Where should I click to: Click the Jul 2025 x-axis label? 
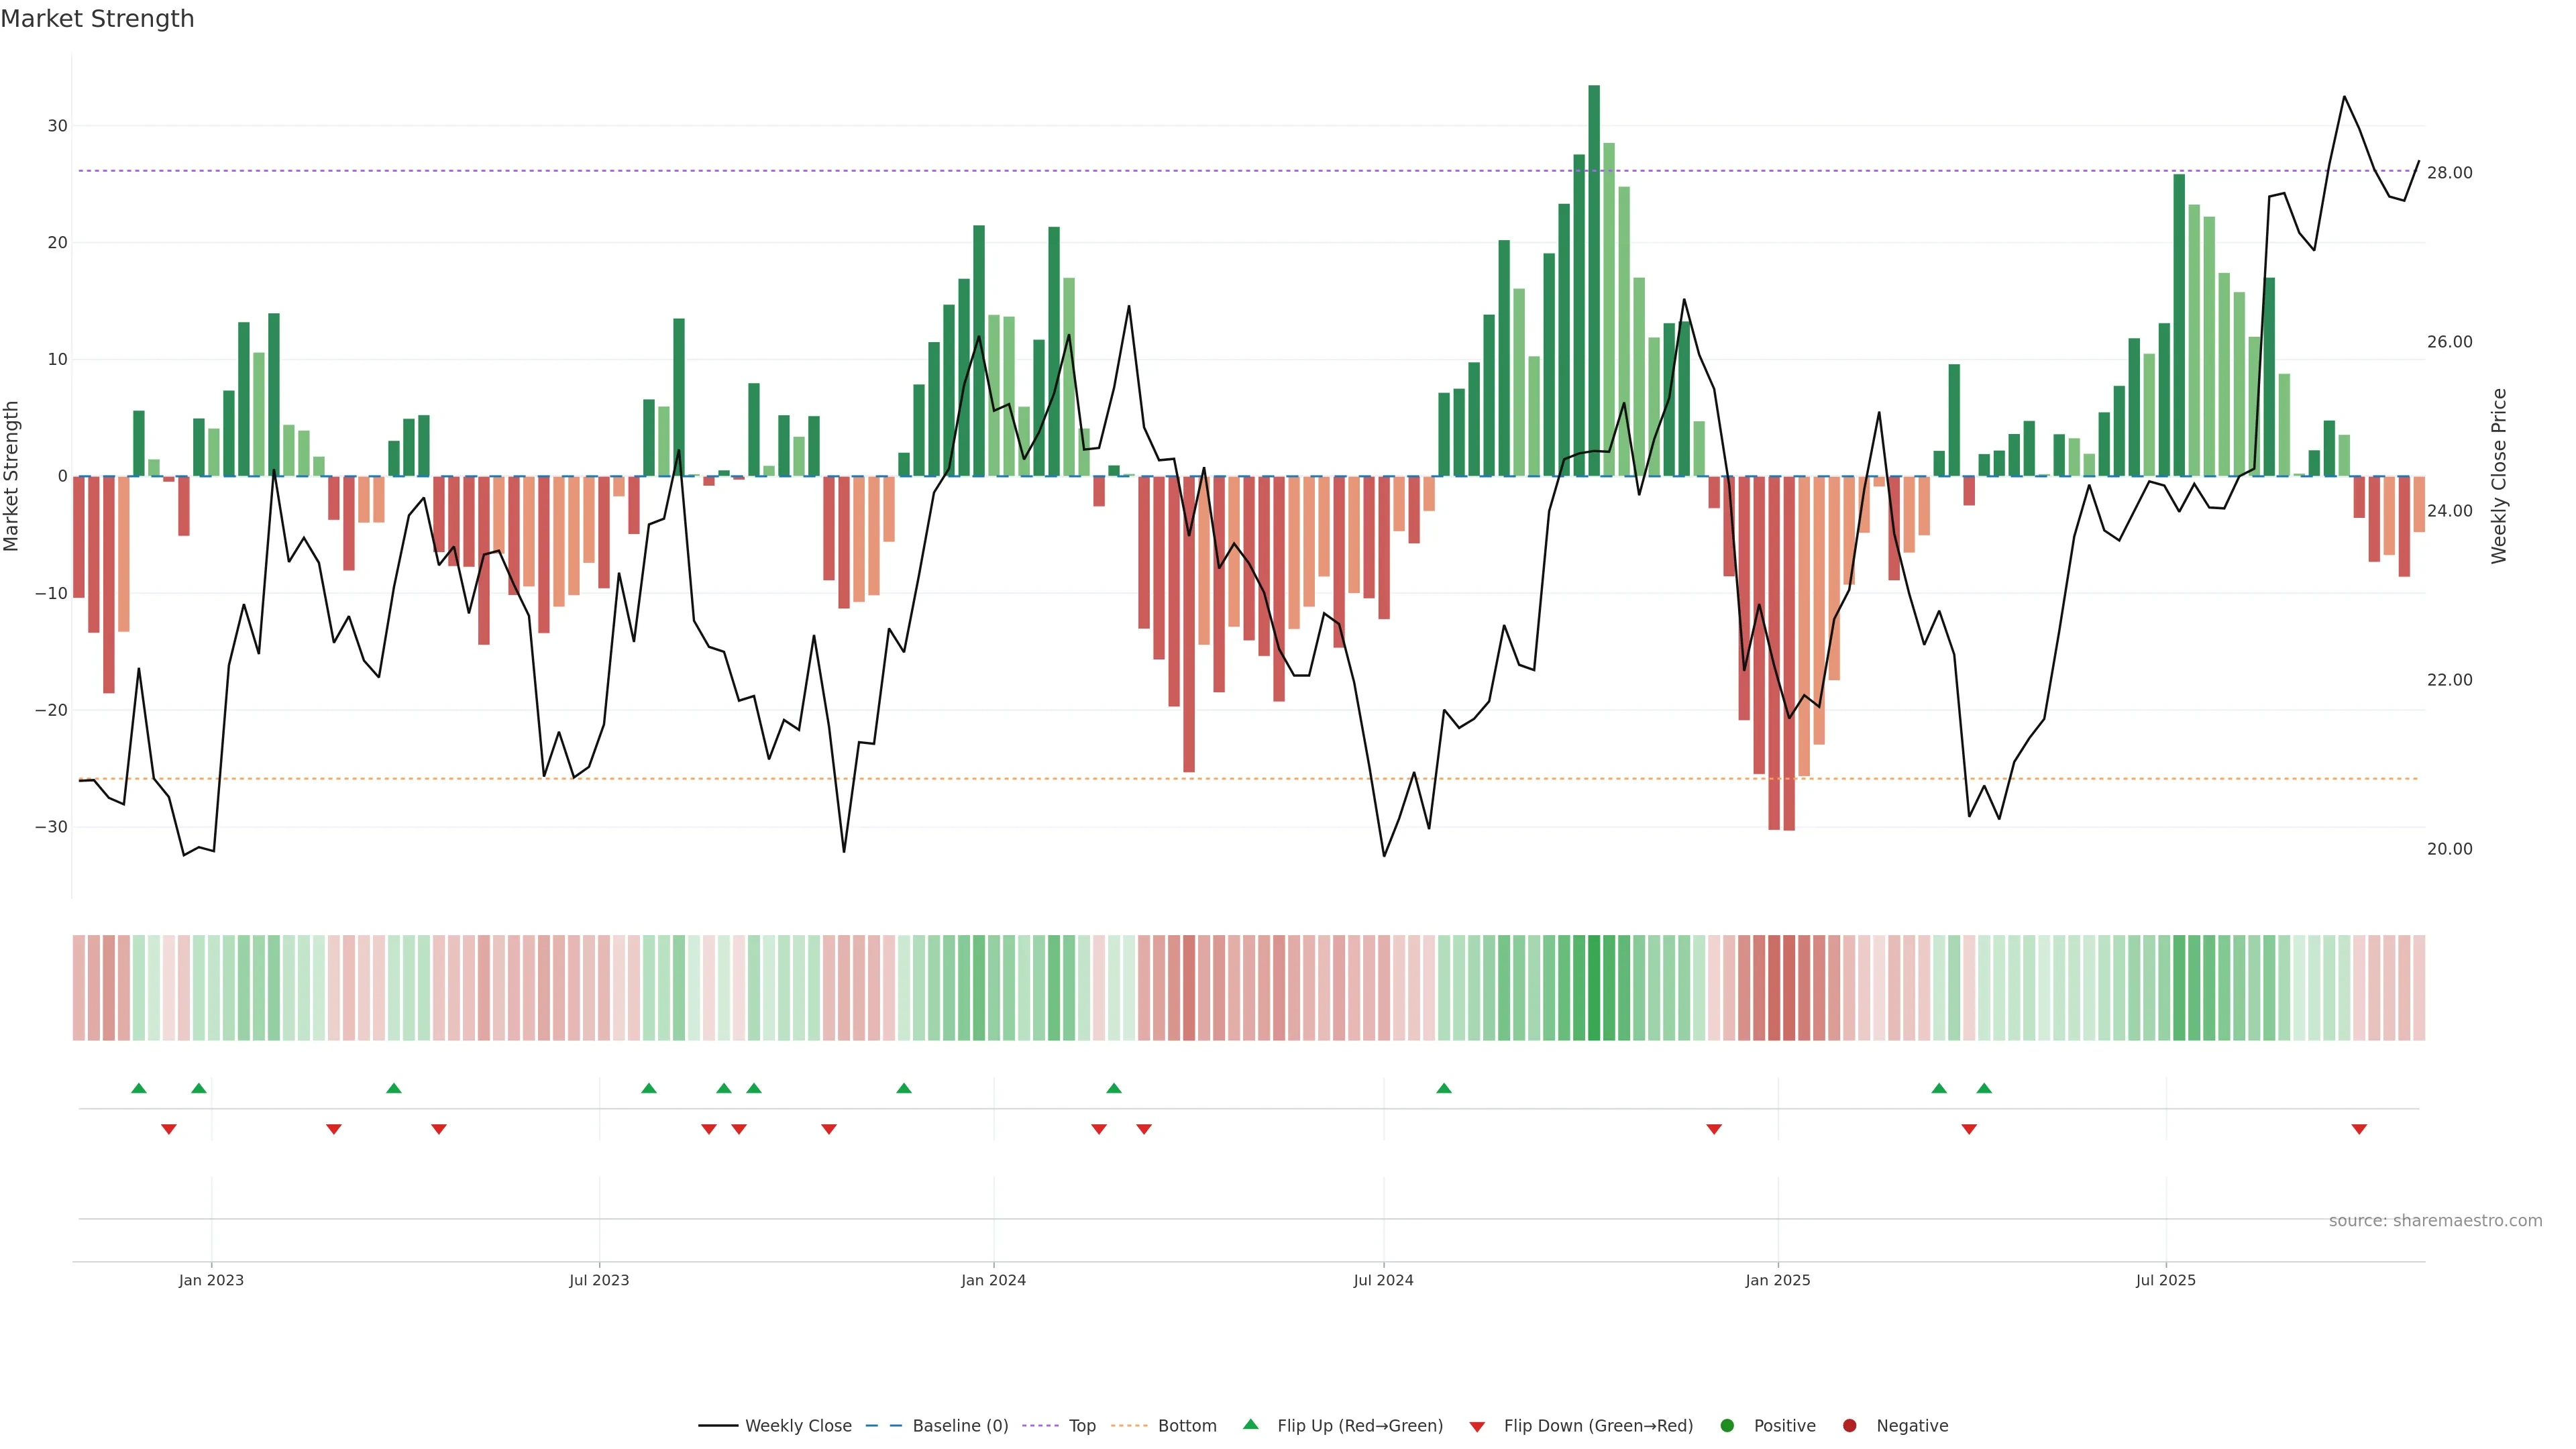pos(2165,1280)
